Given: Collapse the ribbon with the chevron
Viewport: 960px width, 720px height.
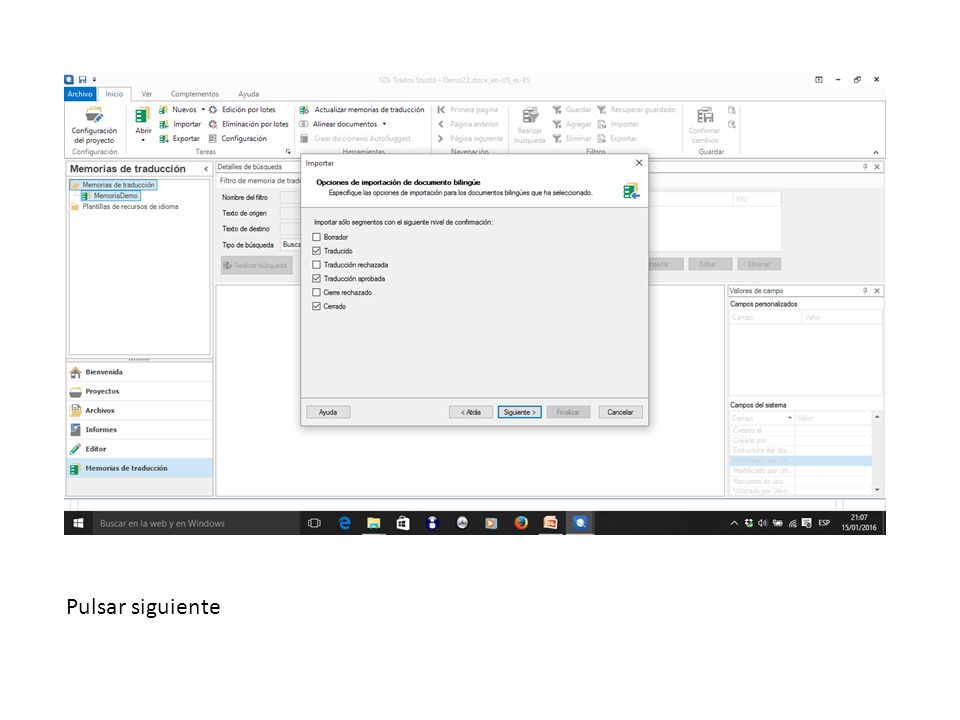Looking at the screenshot, I should coord(876,152).
